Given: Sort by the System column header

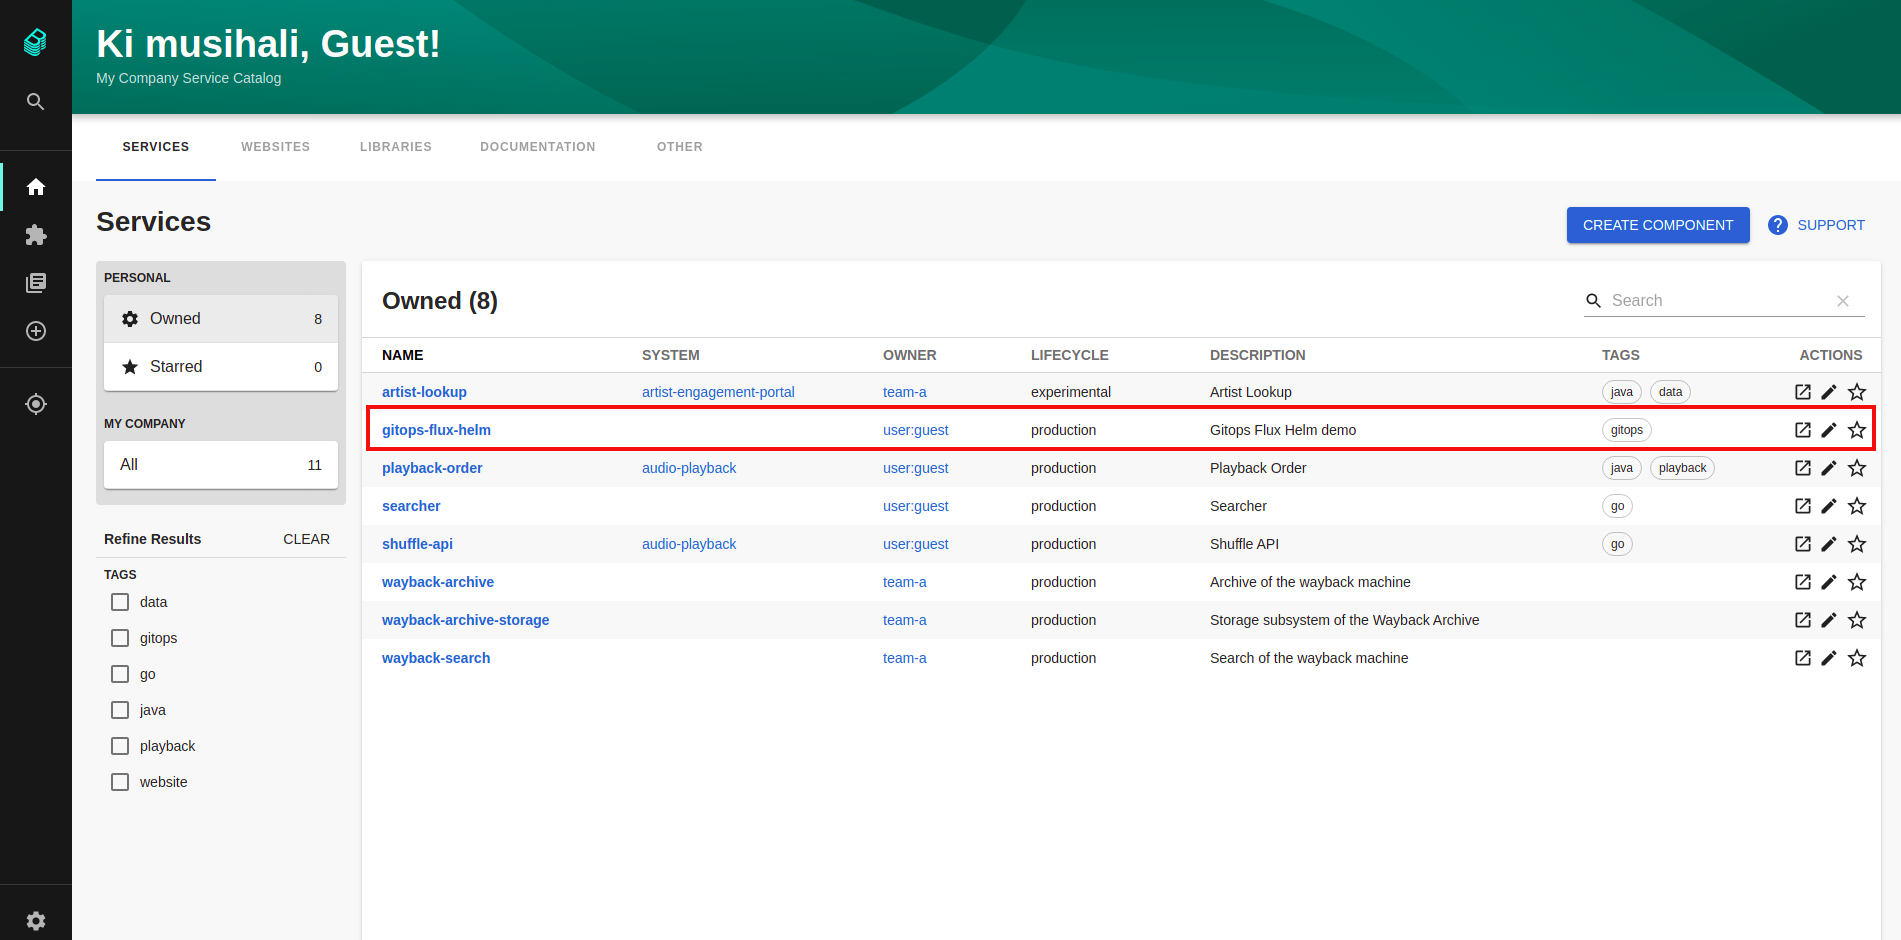Looking at the screenshot, I should coord(671,355).
